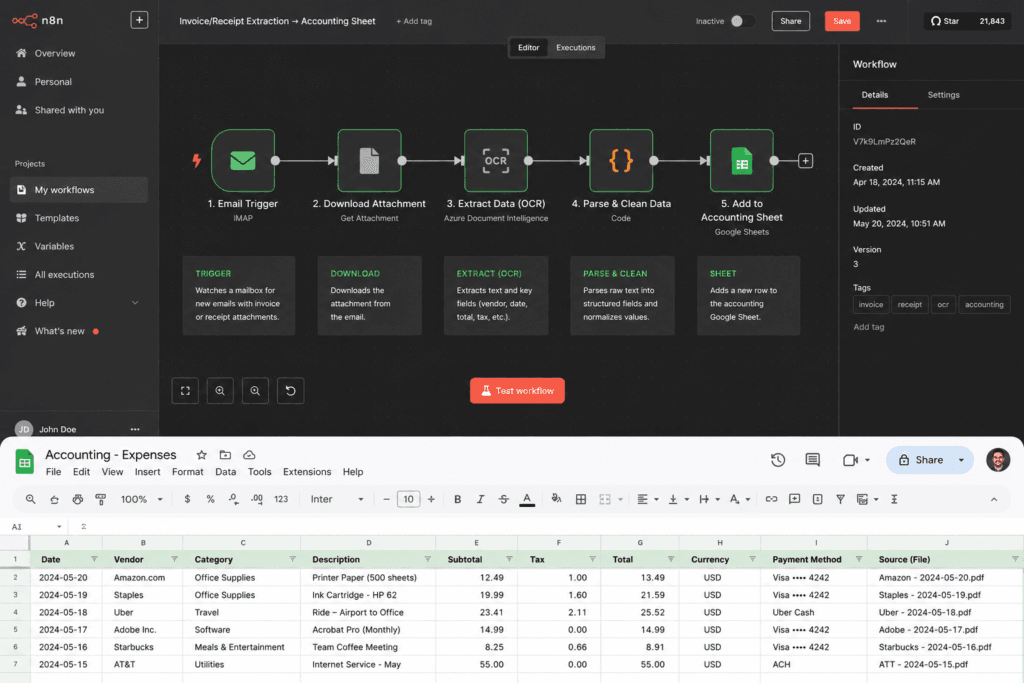The height and width of the screenshot is (683, 1024).
Task: Apply strikethrough formatting
Action: [504, 499]
